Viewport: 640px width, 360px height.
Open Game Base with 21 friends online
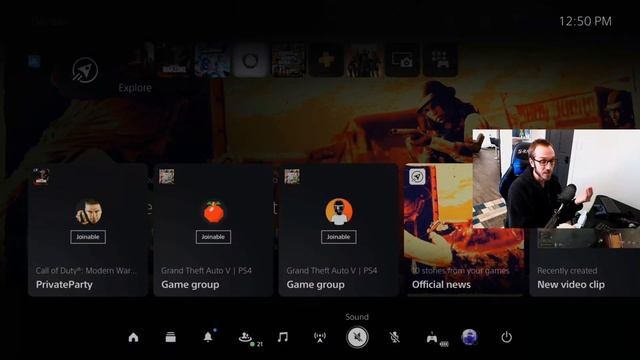tap(245, 337)
